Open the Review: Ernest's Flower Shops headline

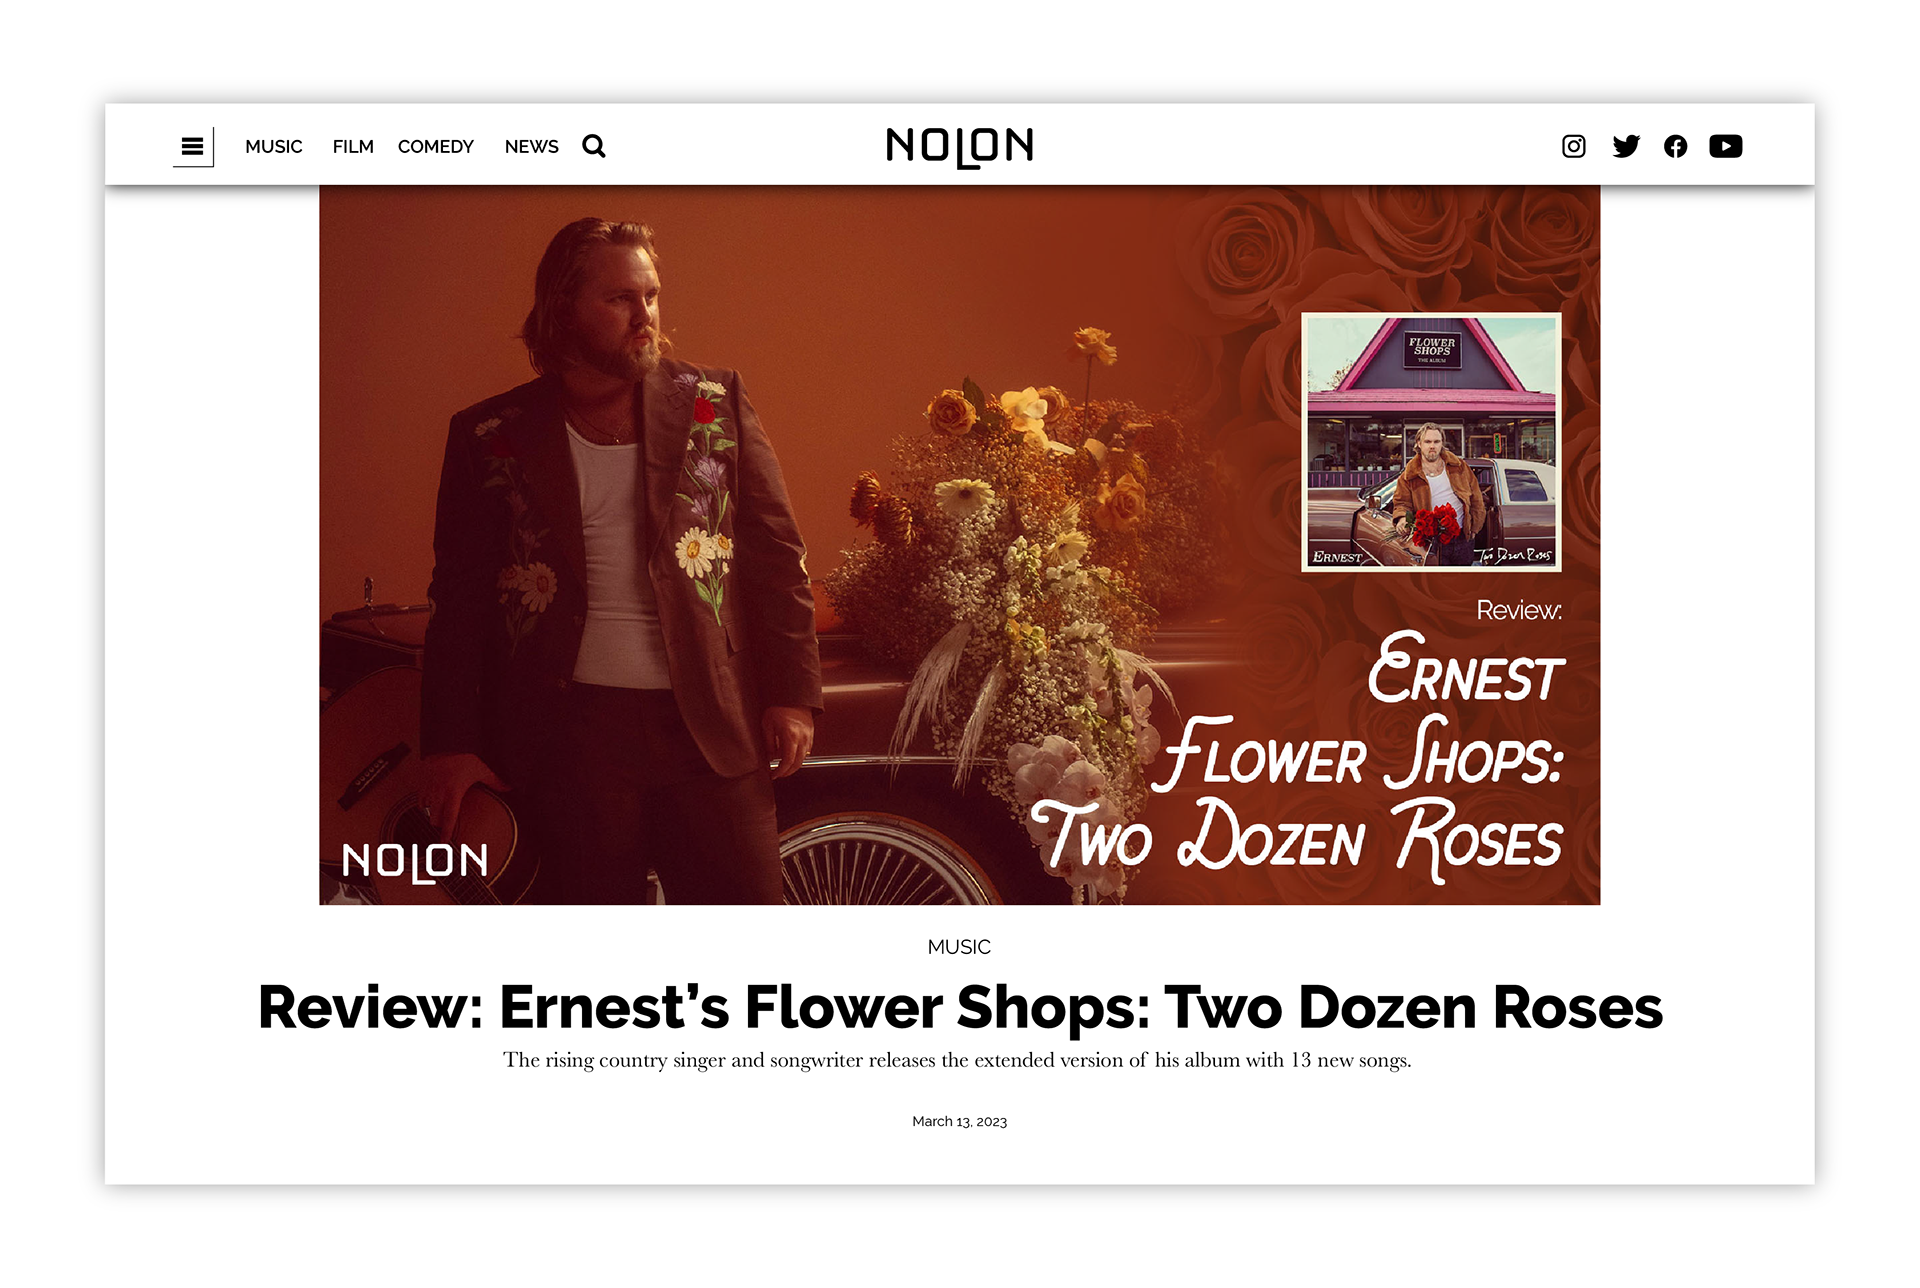[x=960, y=1006]
